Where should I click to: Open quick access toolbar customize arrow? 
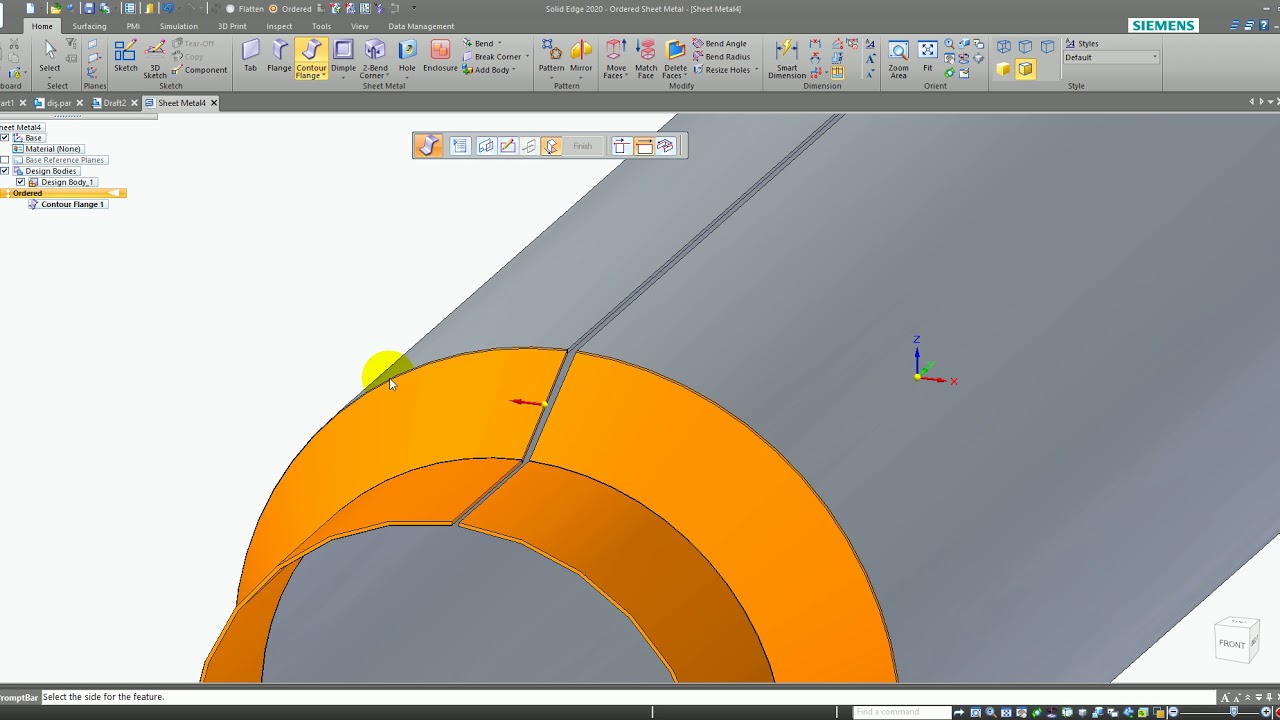tap(413, 8)
